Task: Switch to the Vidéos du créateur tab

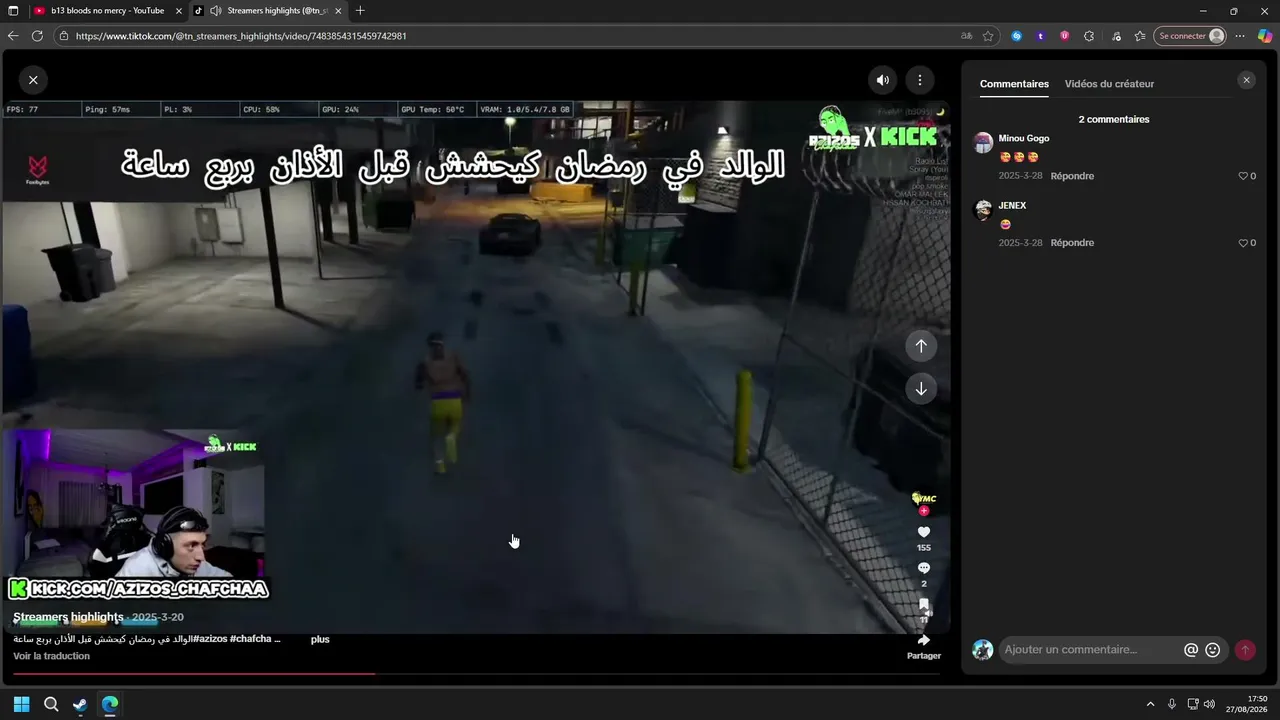Action: pyautogui.click(x=1109, y=84)
